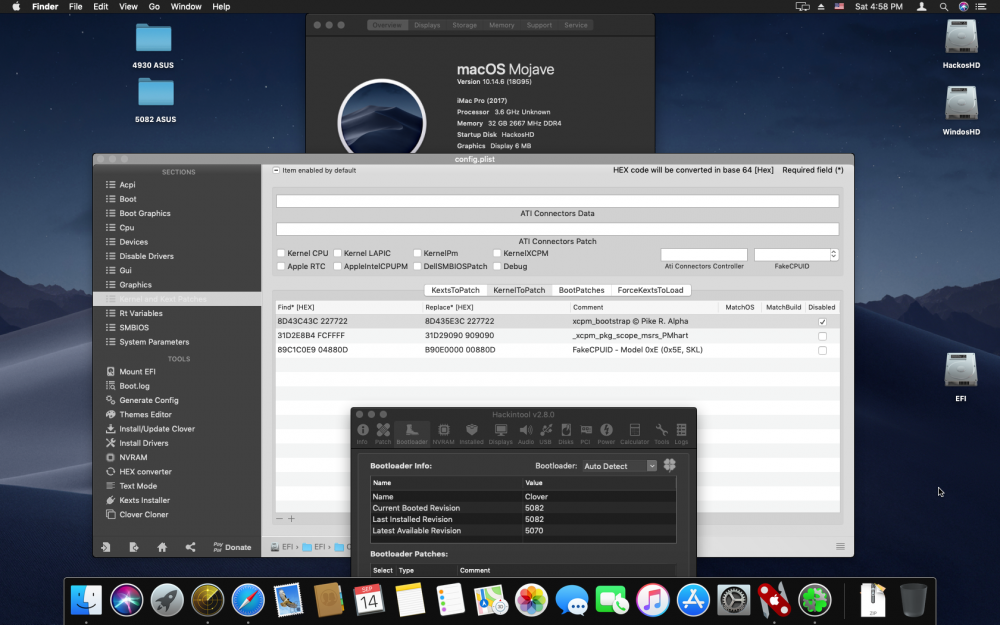Open Hackintool from the Dock
Screen dimensions: 1000x625
[x=774, y=600]
